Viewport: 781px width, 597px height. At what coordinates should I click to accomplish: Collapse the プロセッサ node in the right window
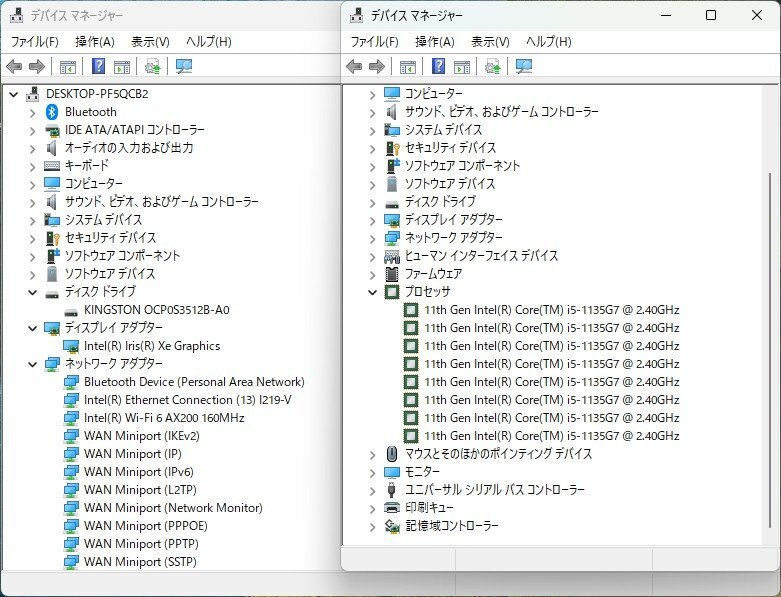[372, 292]
